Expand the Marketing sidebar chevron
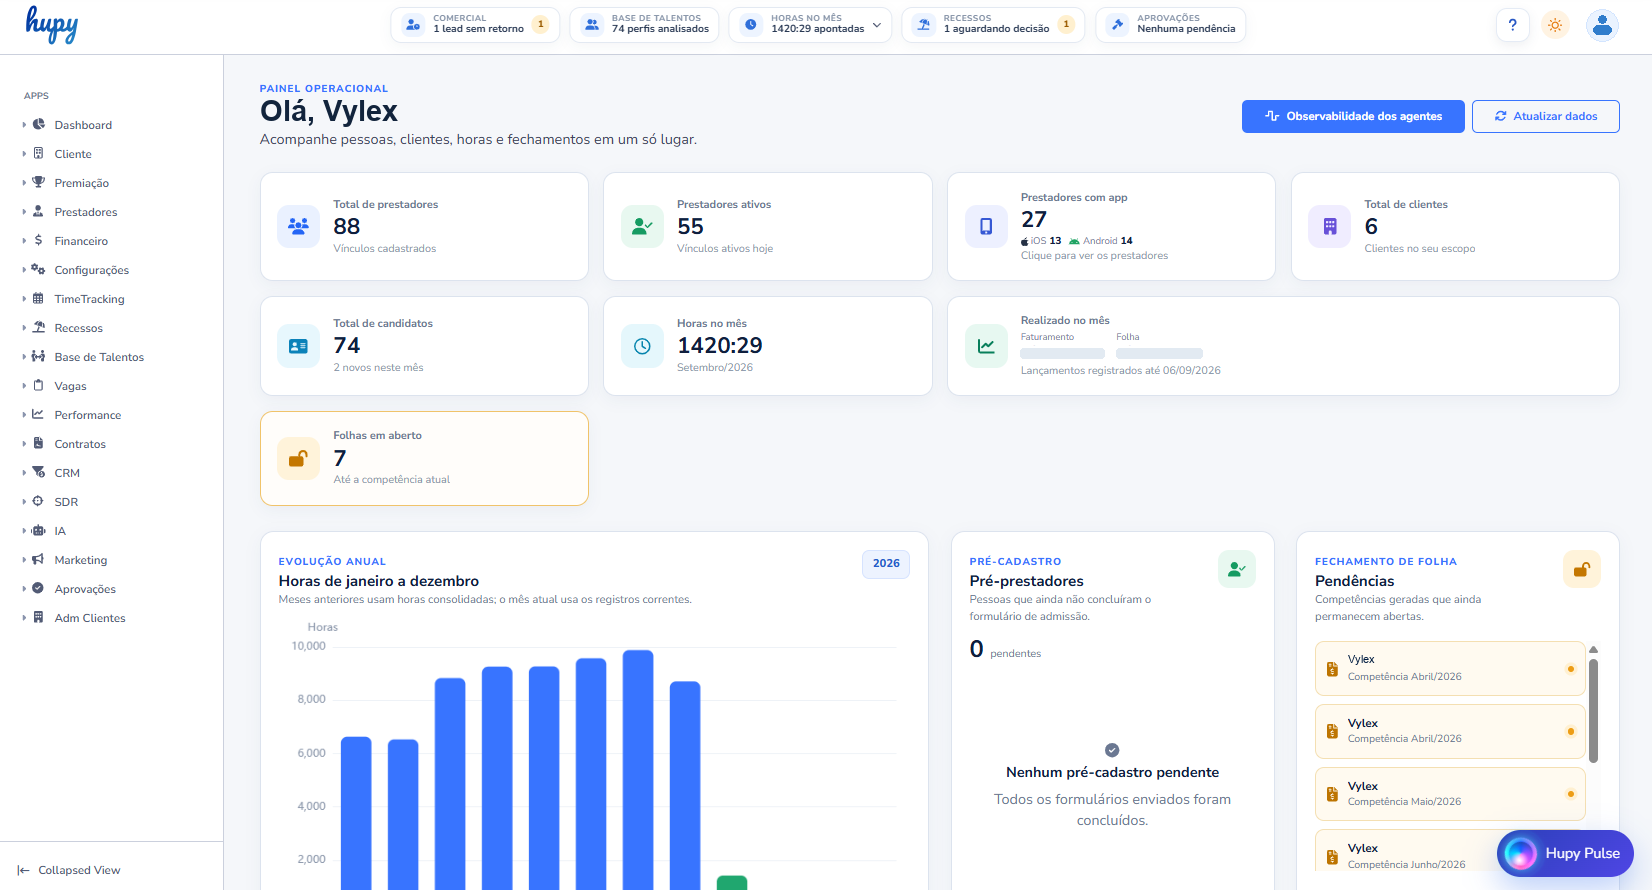 click(x=24, y=560)
